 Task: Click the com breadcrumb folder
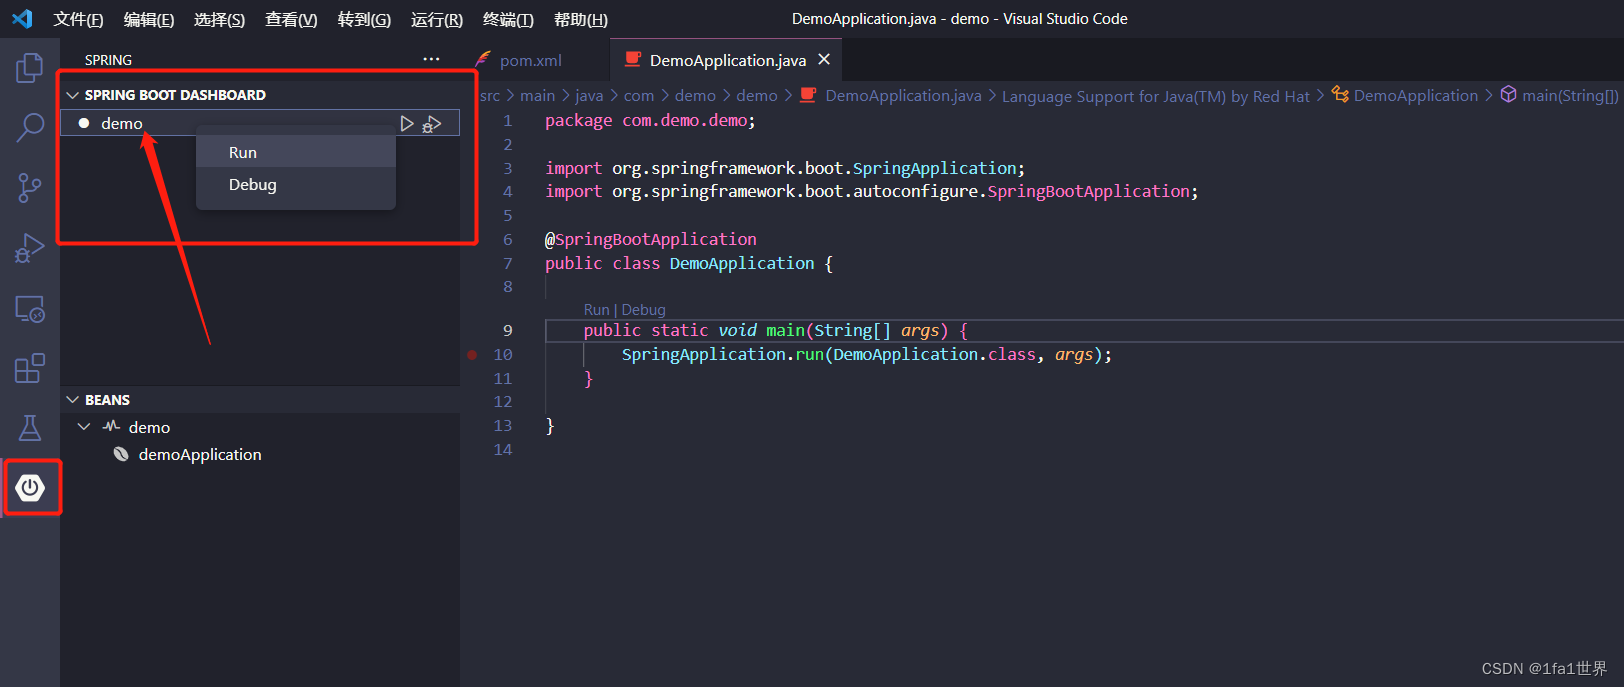(639, 95)
